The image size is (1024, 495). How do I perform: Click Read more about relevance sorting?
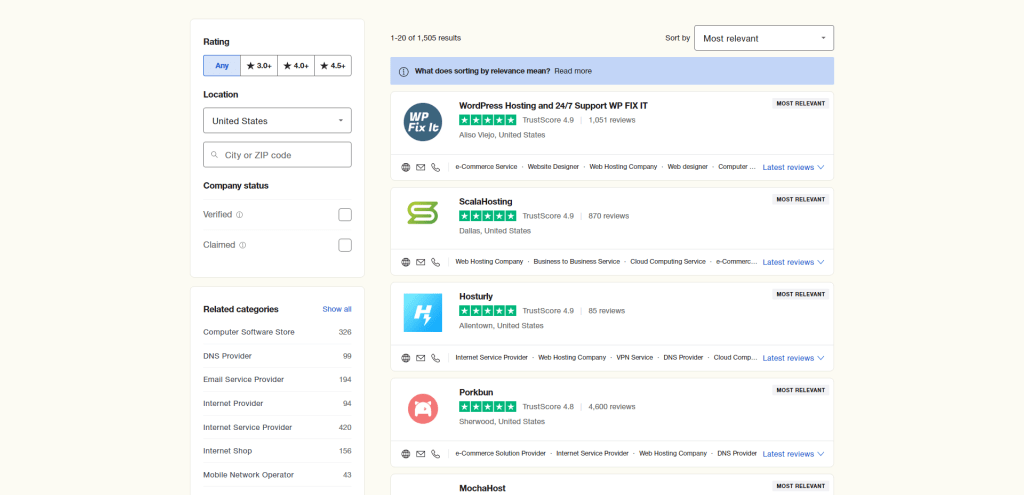573,71
